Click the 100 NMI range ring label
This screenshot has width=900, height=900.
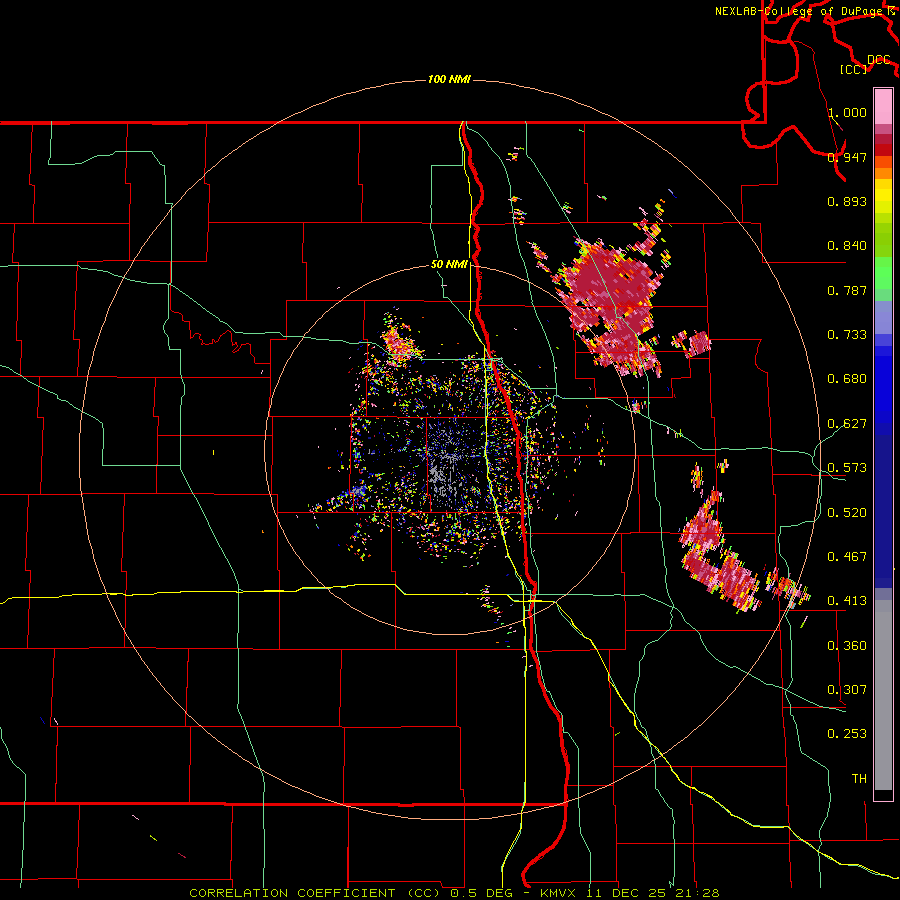[449, 79]
